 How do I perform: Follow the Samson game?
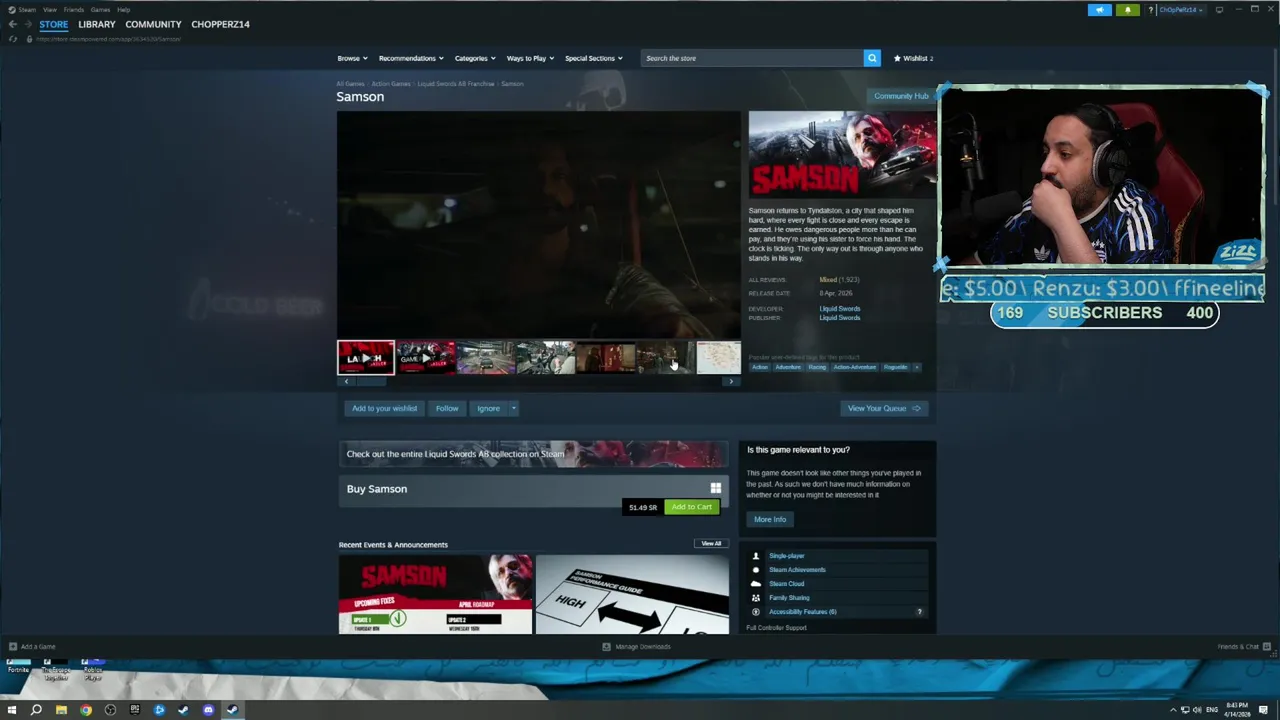pyautogui.click(x=447, y=408)
